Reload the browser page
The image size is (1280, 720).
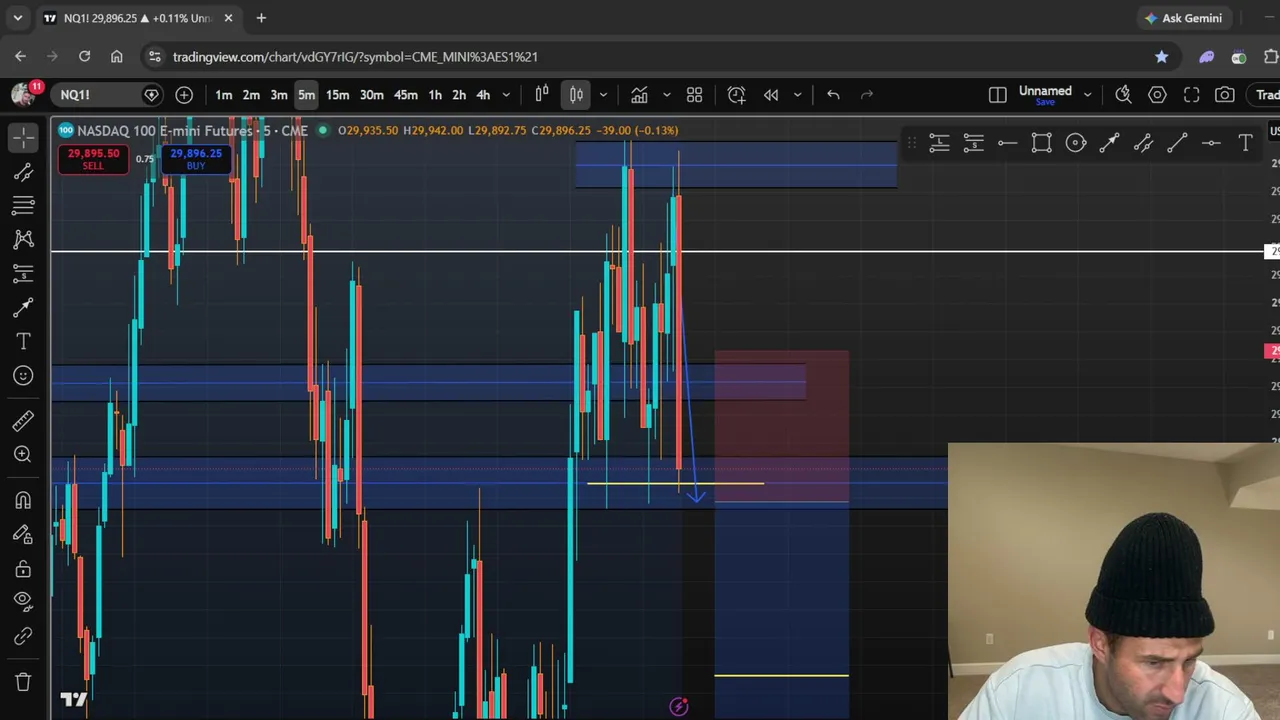tap(84, 57)
